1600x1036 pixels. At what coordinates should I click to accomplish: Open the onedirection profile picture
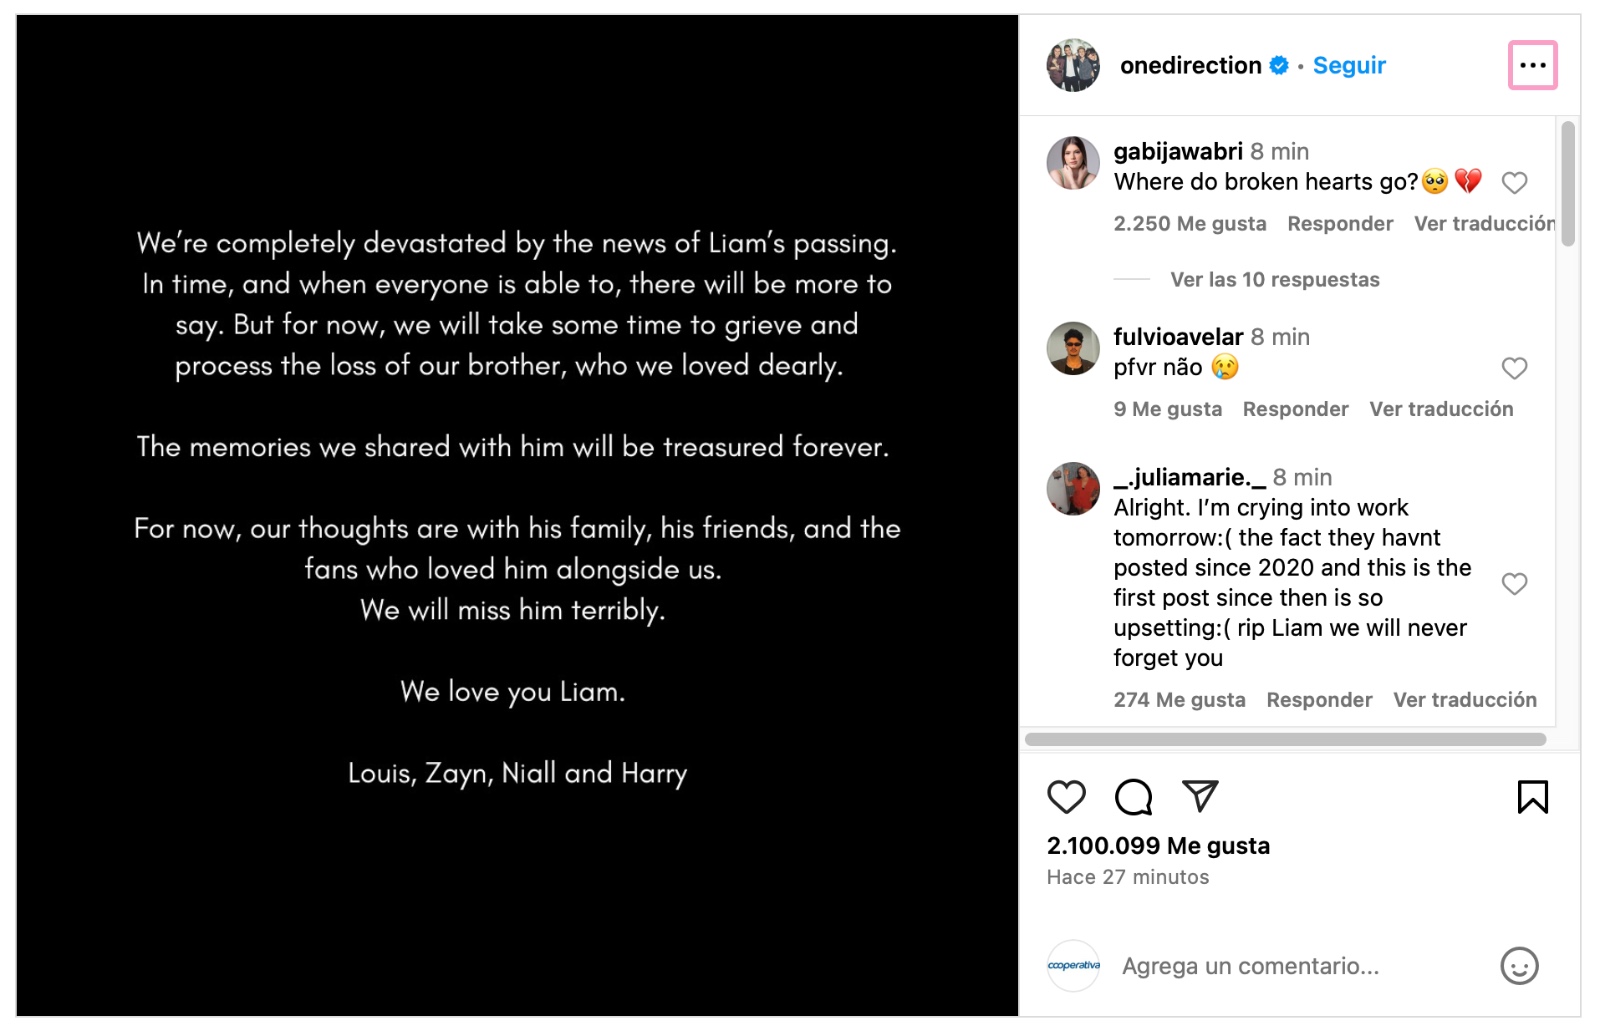[1073, 66]
